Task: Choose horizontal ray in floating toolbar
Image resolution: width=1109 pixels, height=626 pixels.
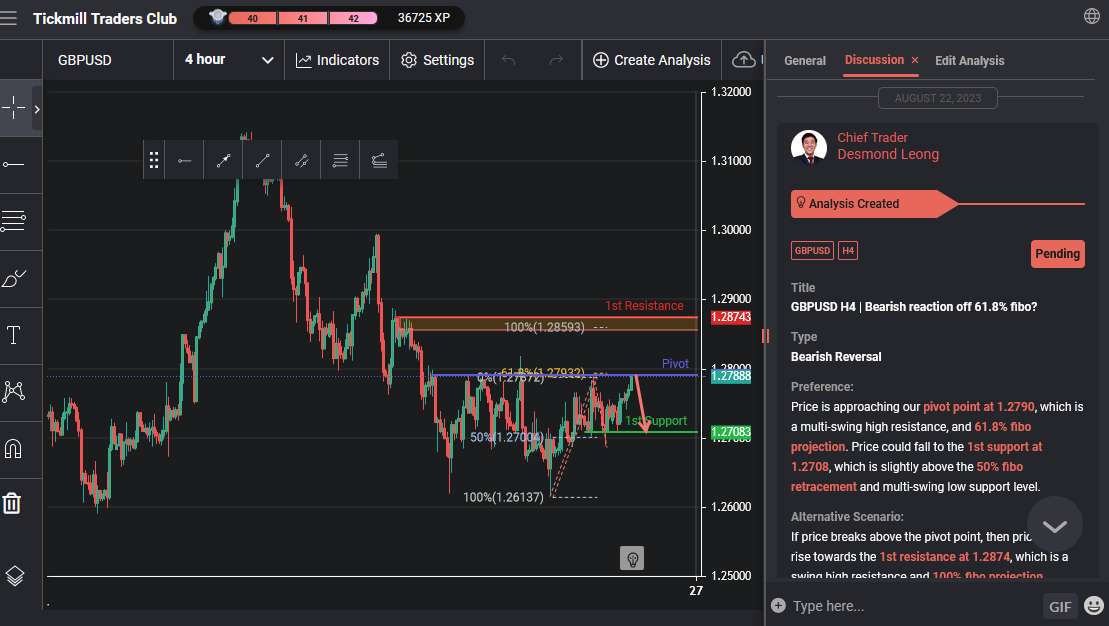Action: 184,161
